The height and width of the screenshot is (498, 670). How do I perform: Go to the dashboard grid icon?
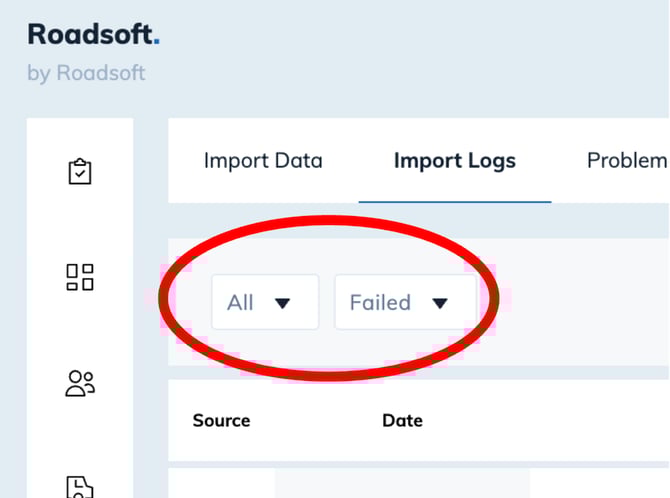pyautogui.click(x=80, y=277)
